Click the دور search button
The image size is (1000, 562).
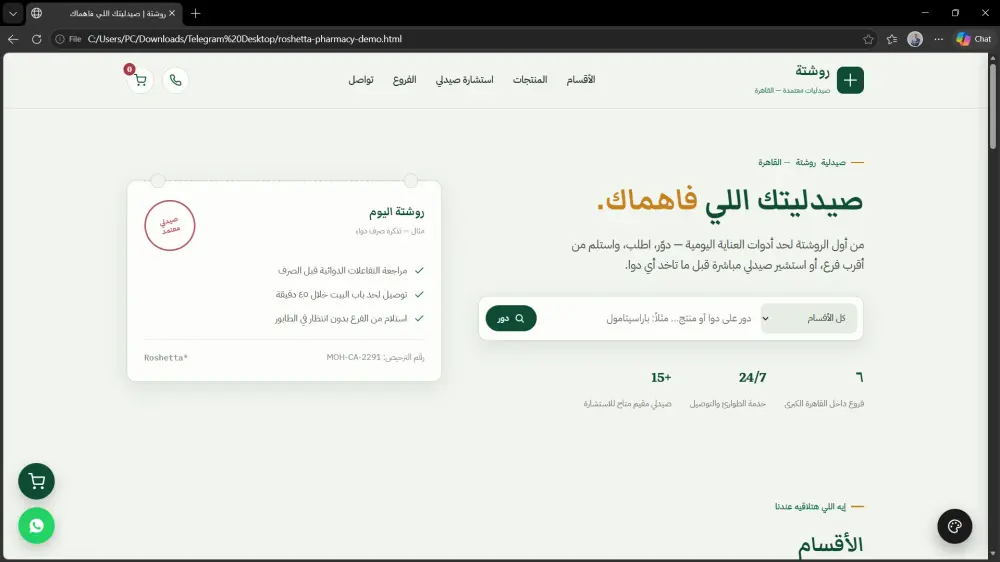[511, 318]
